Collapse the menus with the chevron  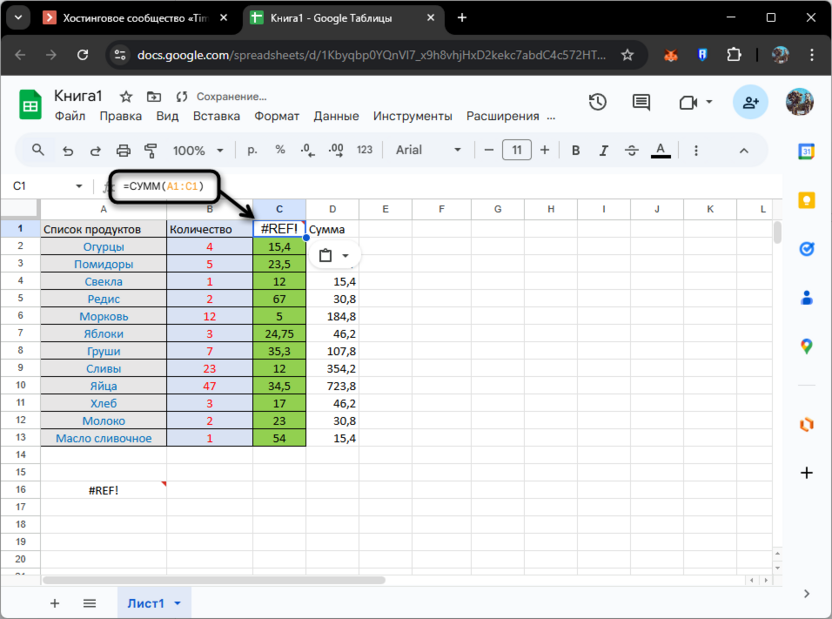click(x=744, y=151)
